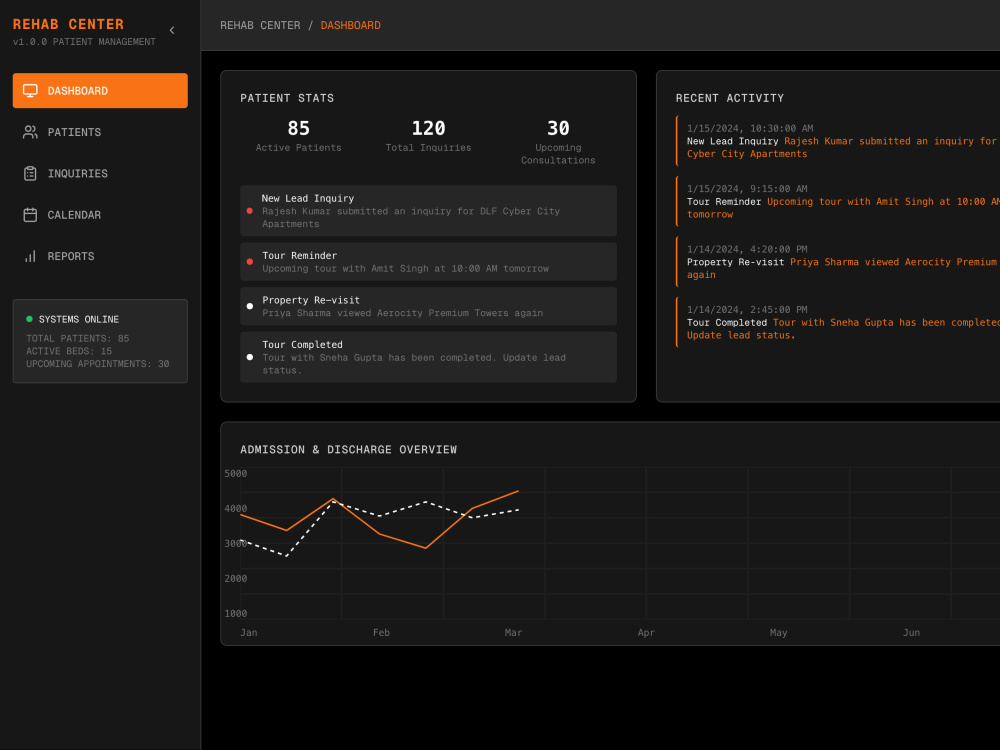The image size is (1000, 750).
Task: Click the 9:15:00 AM activity entry
Action: coord(838,202)
